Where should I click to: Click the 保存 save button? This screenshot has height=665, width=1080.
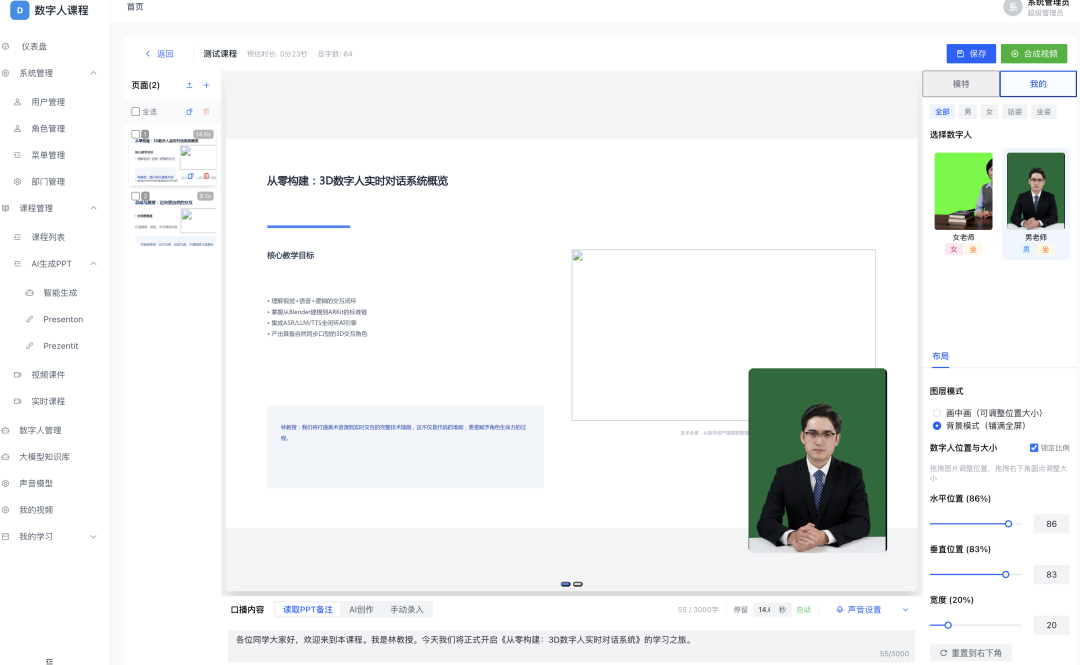pos(971,54)
